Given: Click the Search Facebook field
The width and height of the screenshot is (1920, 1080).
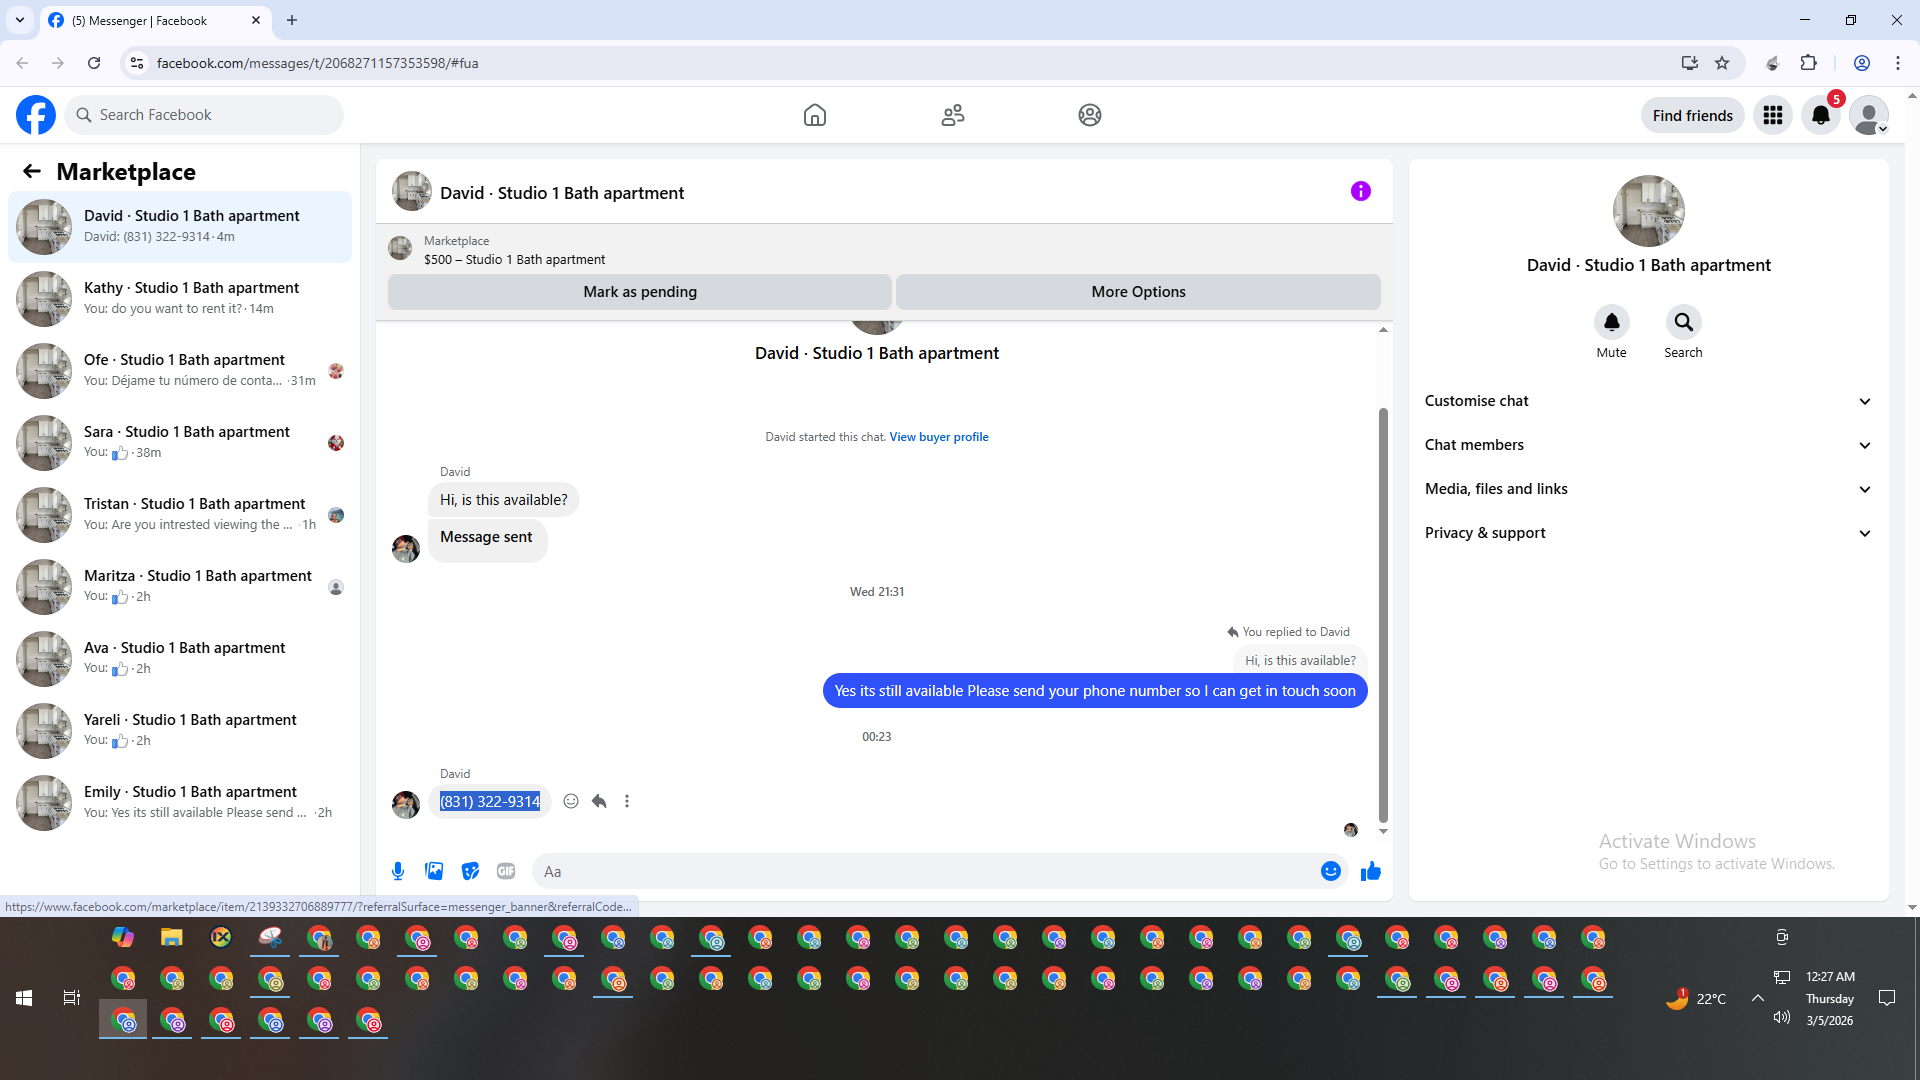Looking at the screenshot, I should click(x=204, y=115).
